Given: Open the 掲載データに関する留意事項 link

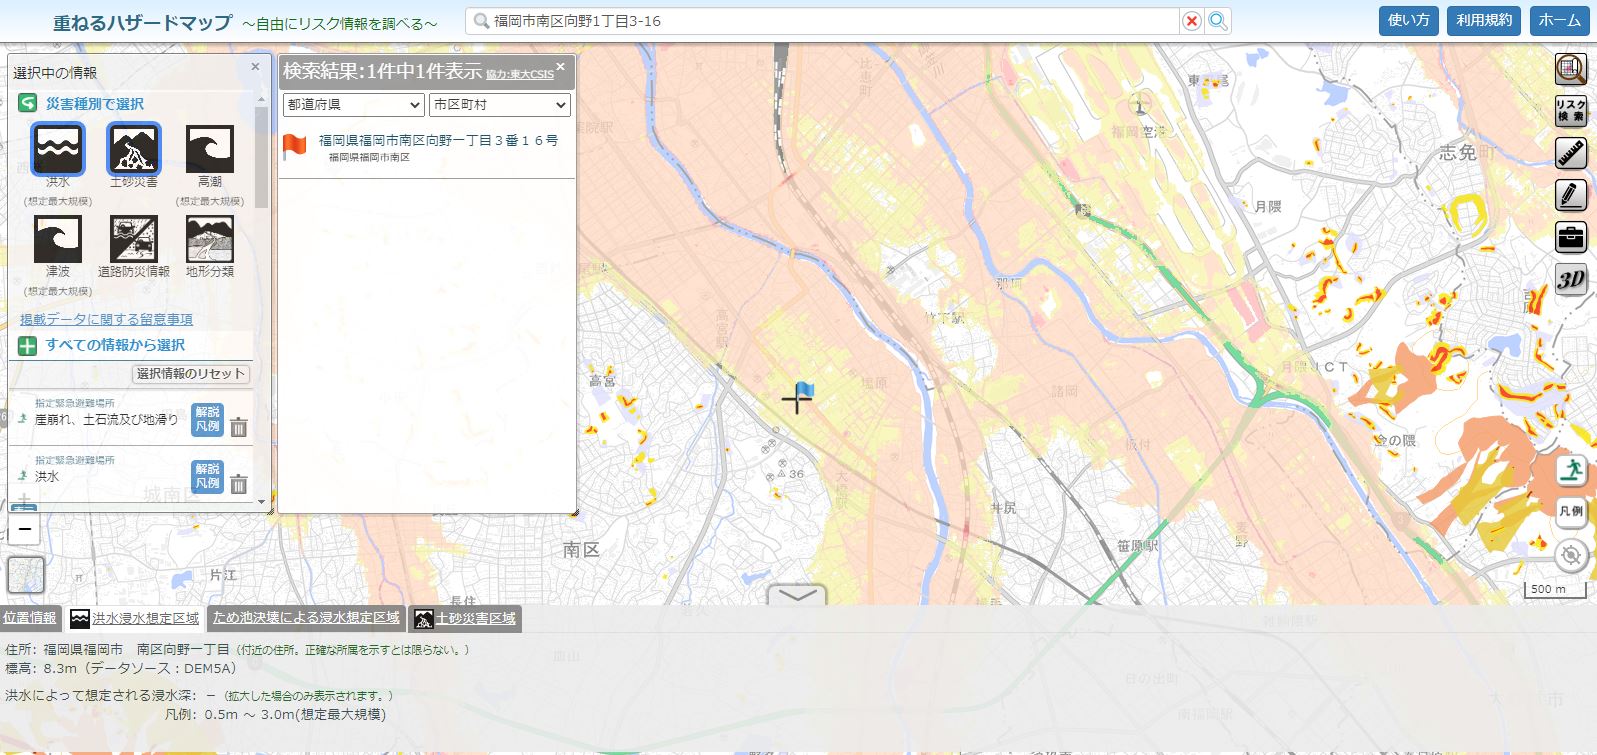Looking at the screenshot, I should 106,319.
